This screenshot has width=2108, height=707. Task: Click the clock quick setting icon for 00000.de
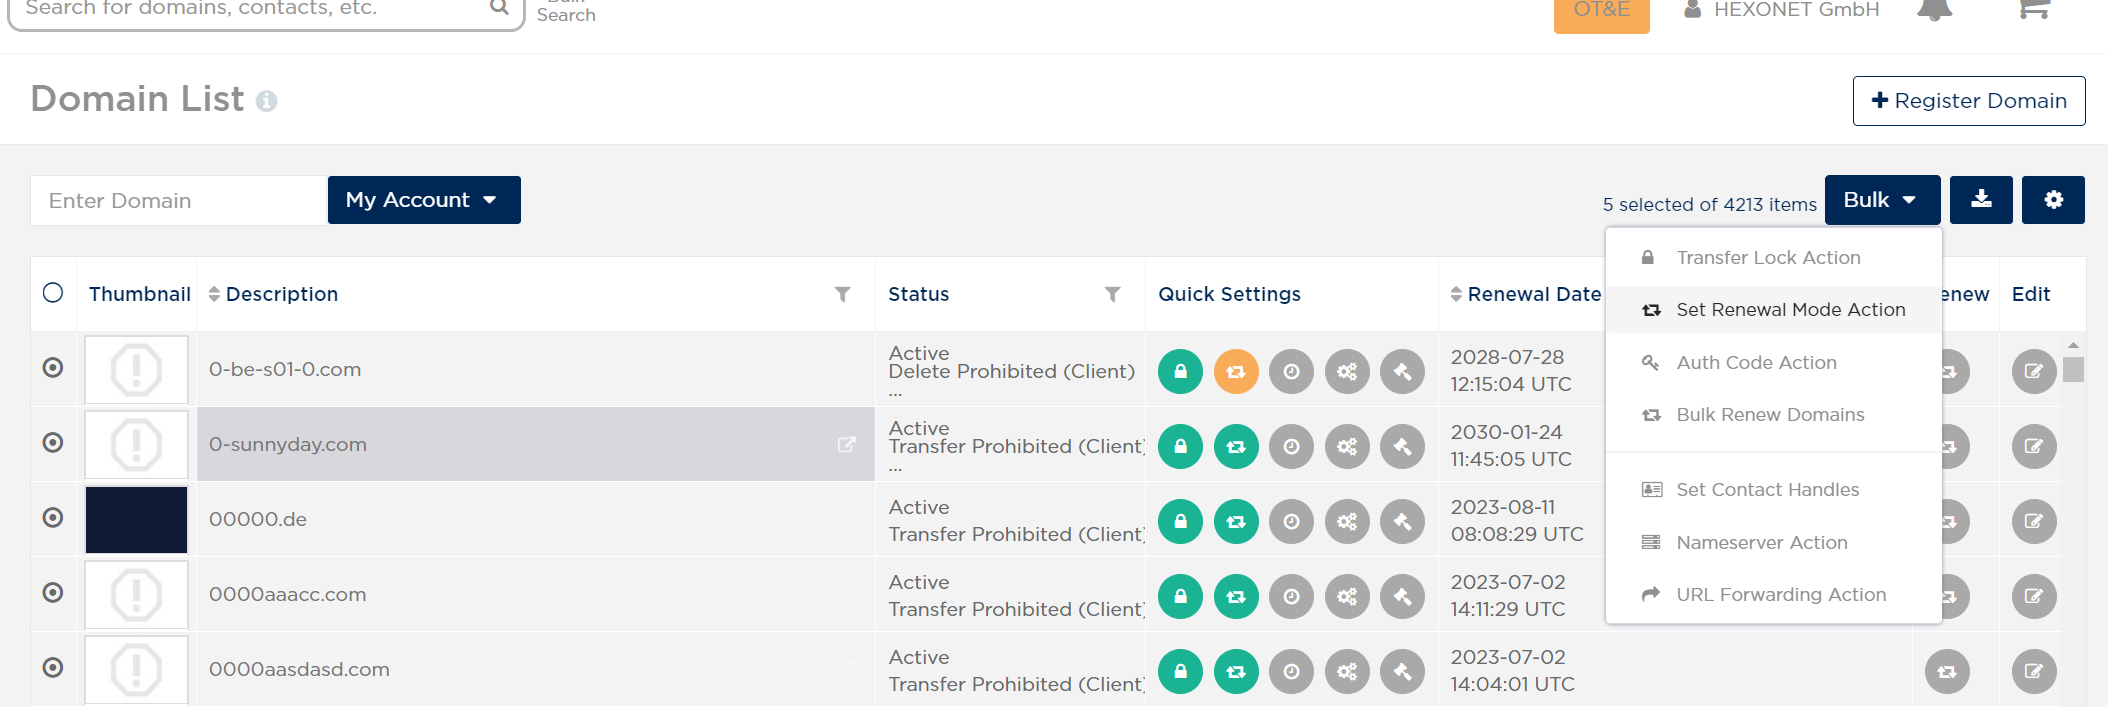pos(1291,521)
